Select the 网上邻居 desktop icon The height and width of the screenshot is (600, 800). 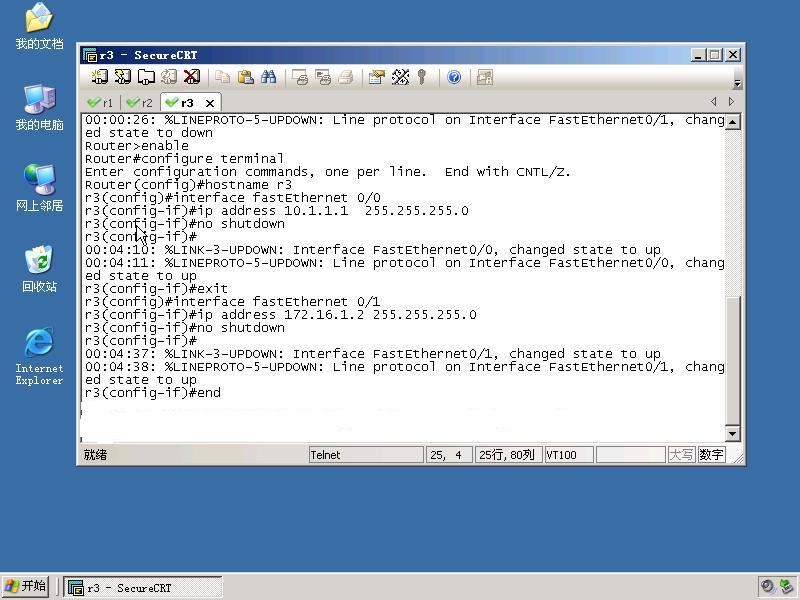[39, 188]
